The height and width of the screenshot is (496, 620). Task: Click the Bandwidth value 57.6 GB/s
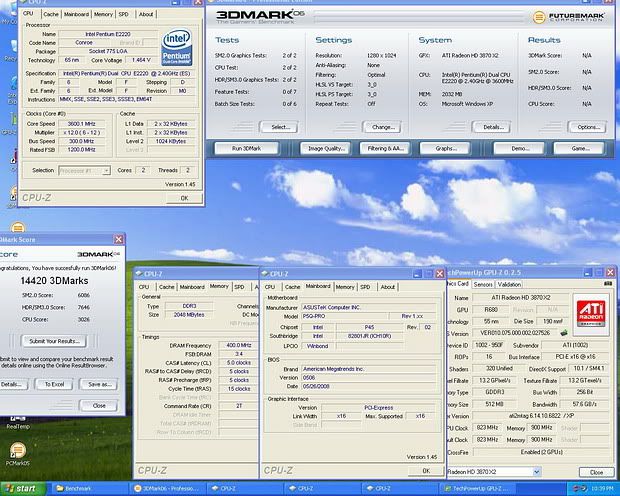[x=585, y=404]
